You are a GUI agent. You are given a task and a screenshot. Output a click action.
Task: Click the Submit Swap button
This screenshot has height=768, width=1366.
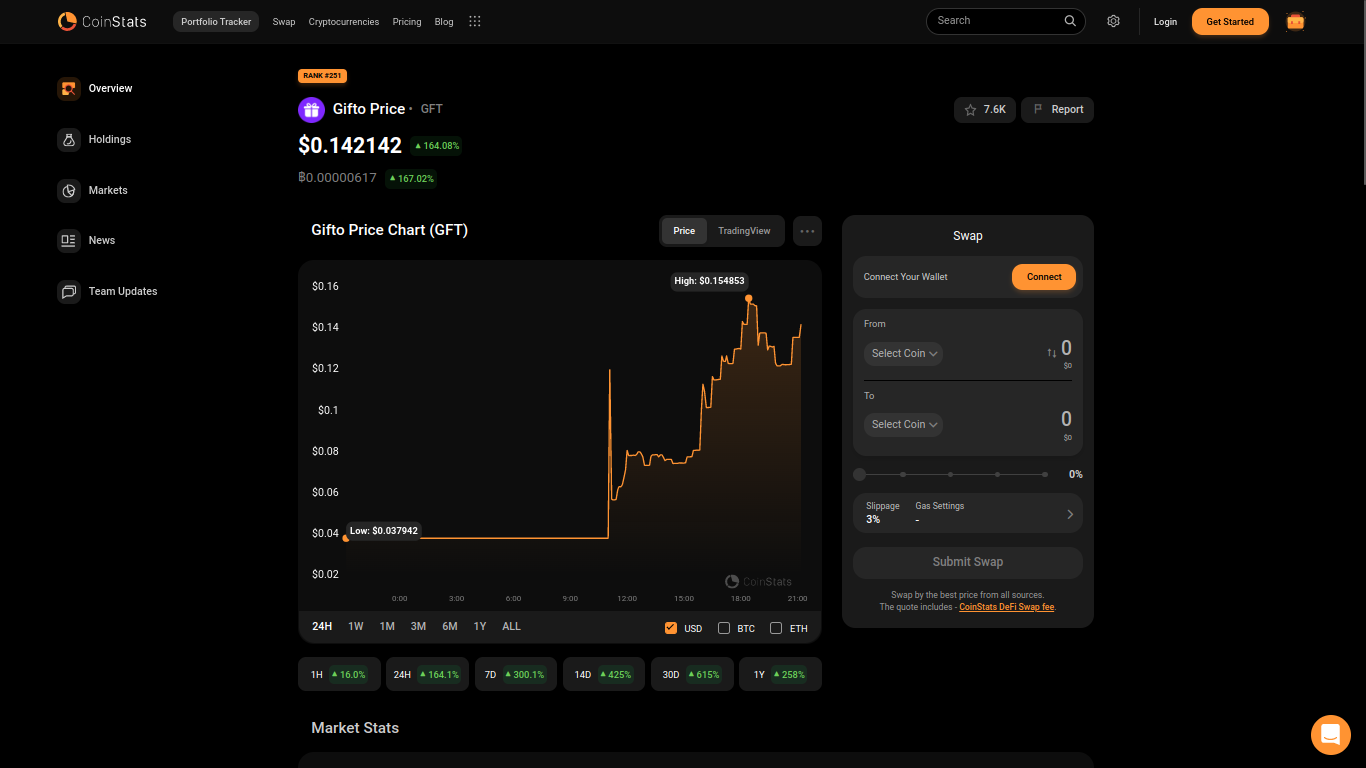click(x=968, y=563)
